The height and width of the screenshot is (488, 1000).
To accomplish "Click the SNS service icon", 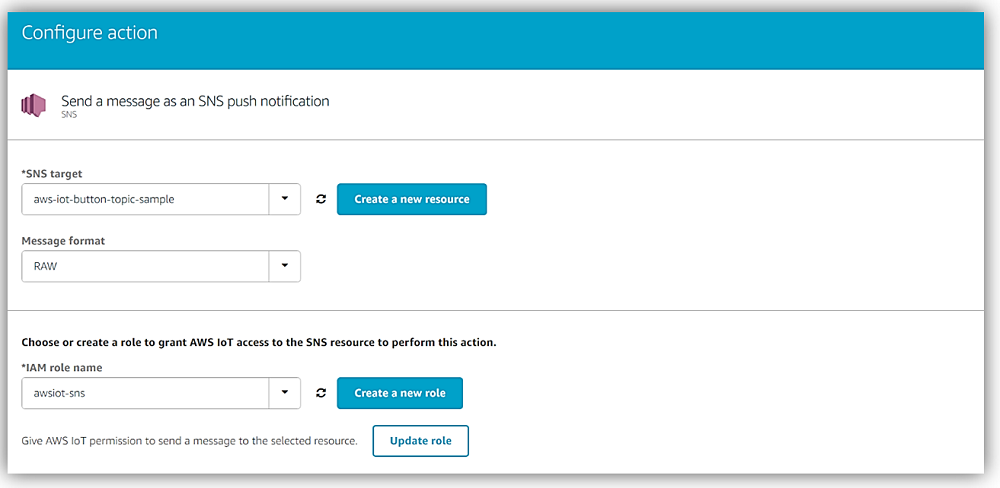I will coord(34,105).
